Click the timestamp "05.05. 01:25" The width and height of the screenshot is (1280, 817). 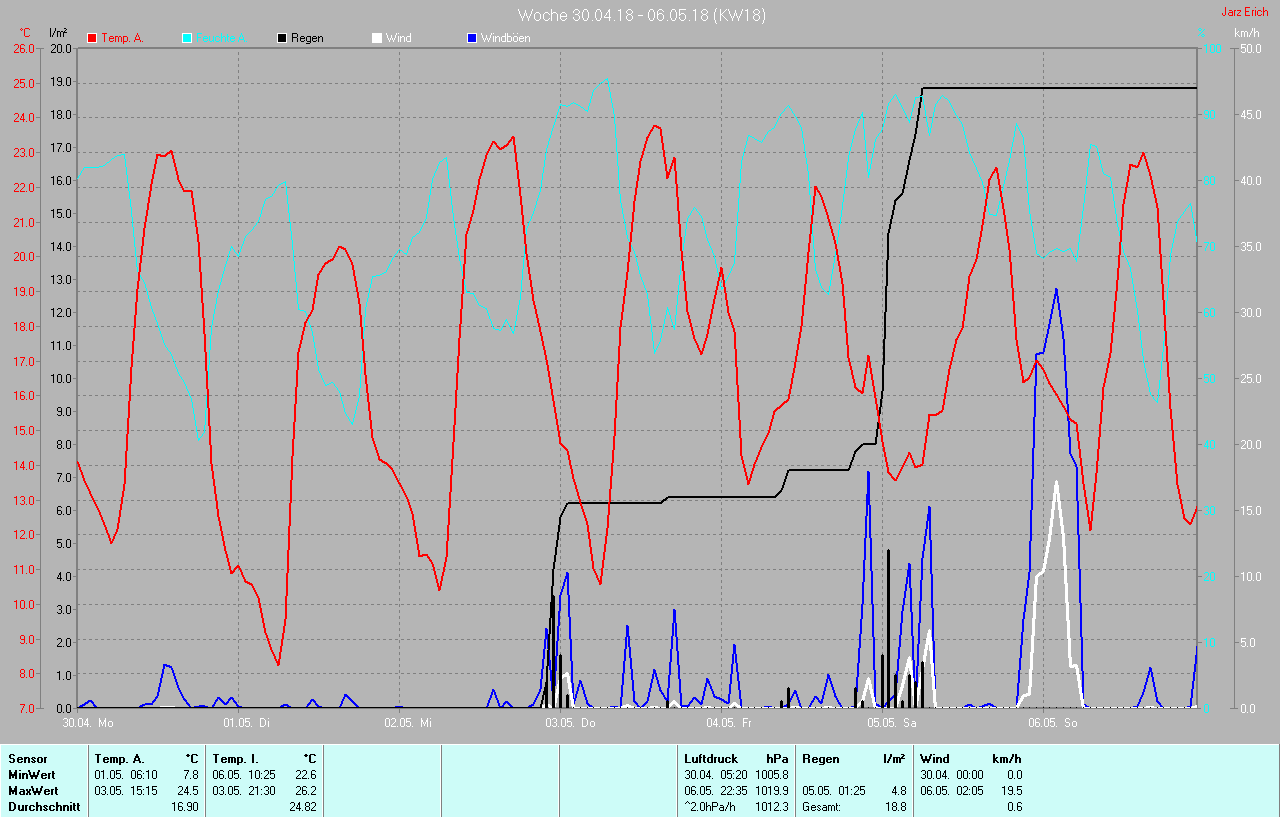(834, 791)
